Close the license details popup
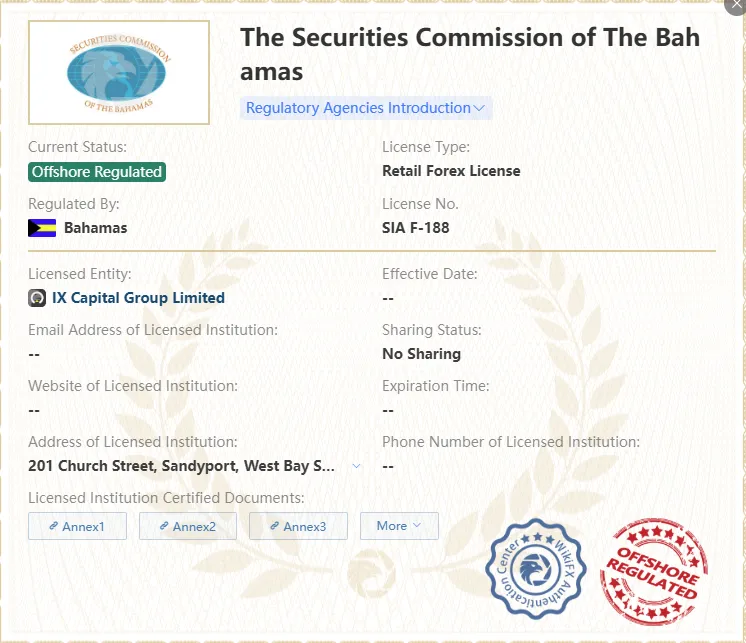Screen dimensions: 746x643 [736, 6]
